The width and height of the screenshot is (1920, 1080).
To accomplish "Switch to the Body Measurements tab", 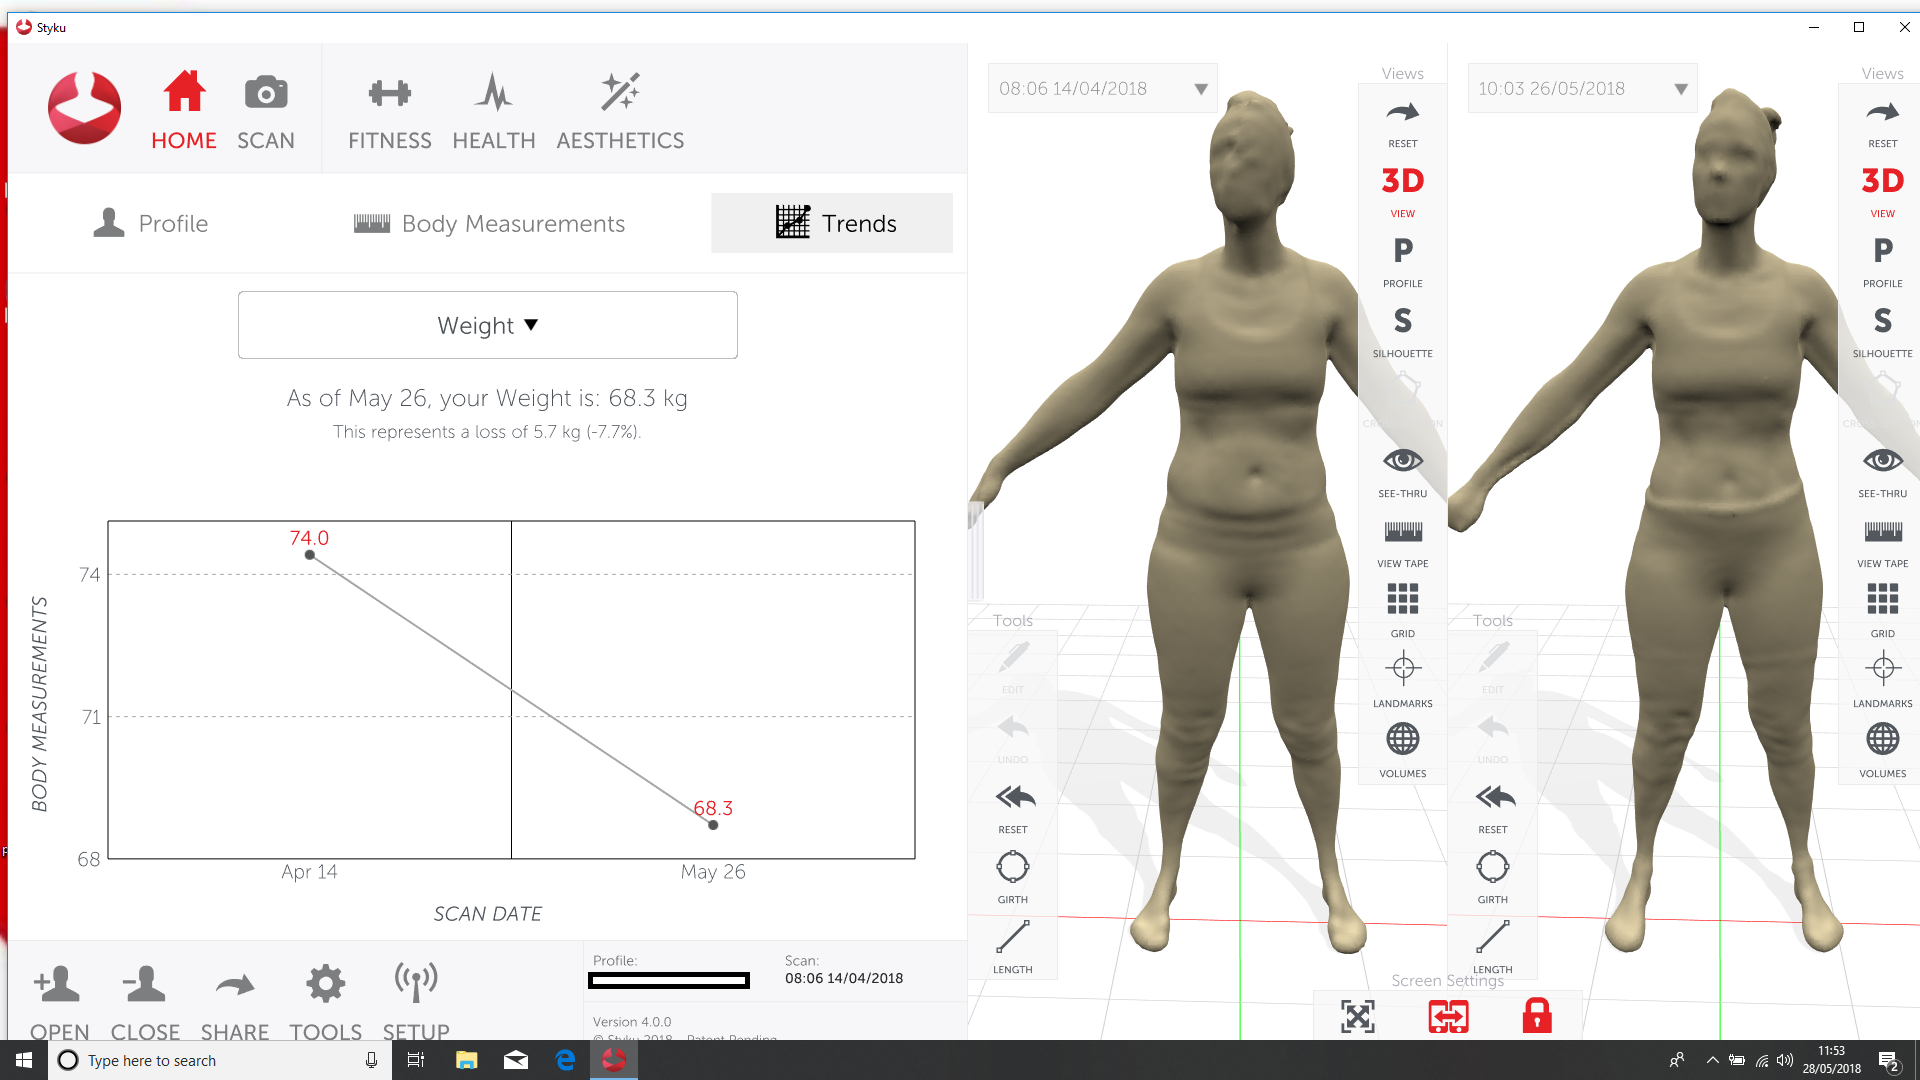I will [490, 223].
